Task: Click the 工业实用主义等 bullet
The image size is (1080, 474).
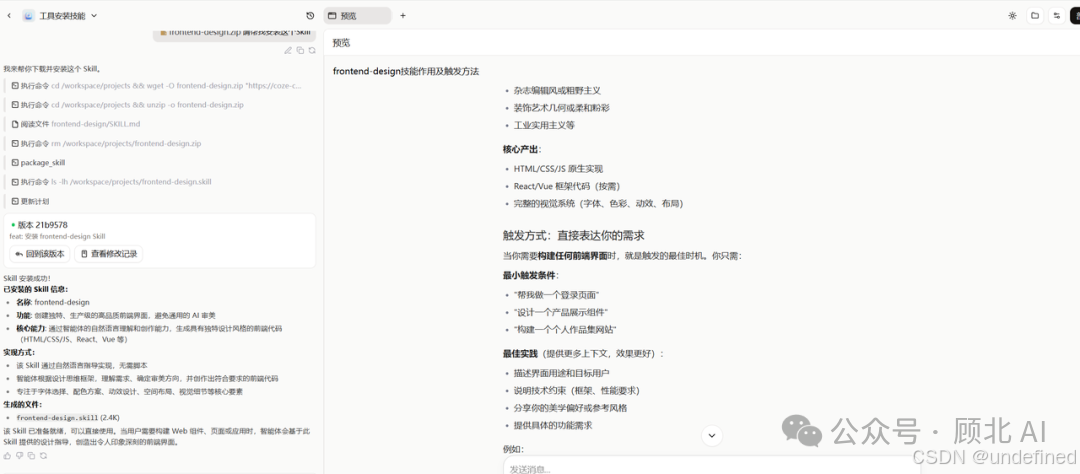Action: pos(544,125)
